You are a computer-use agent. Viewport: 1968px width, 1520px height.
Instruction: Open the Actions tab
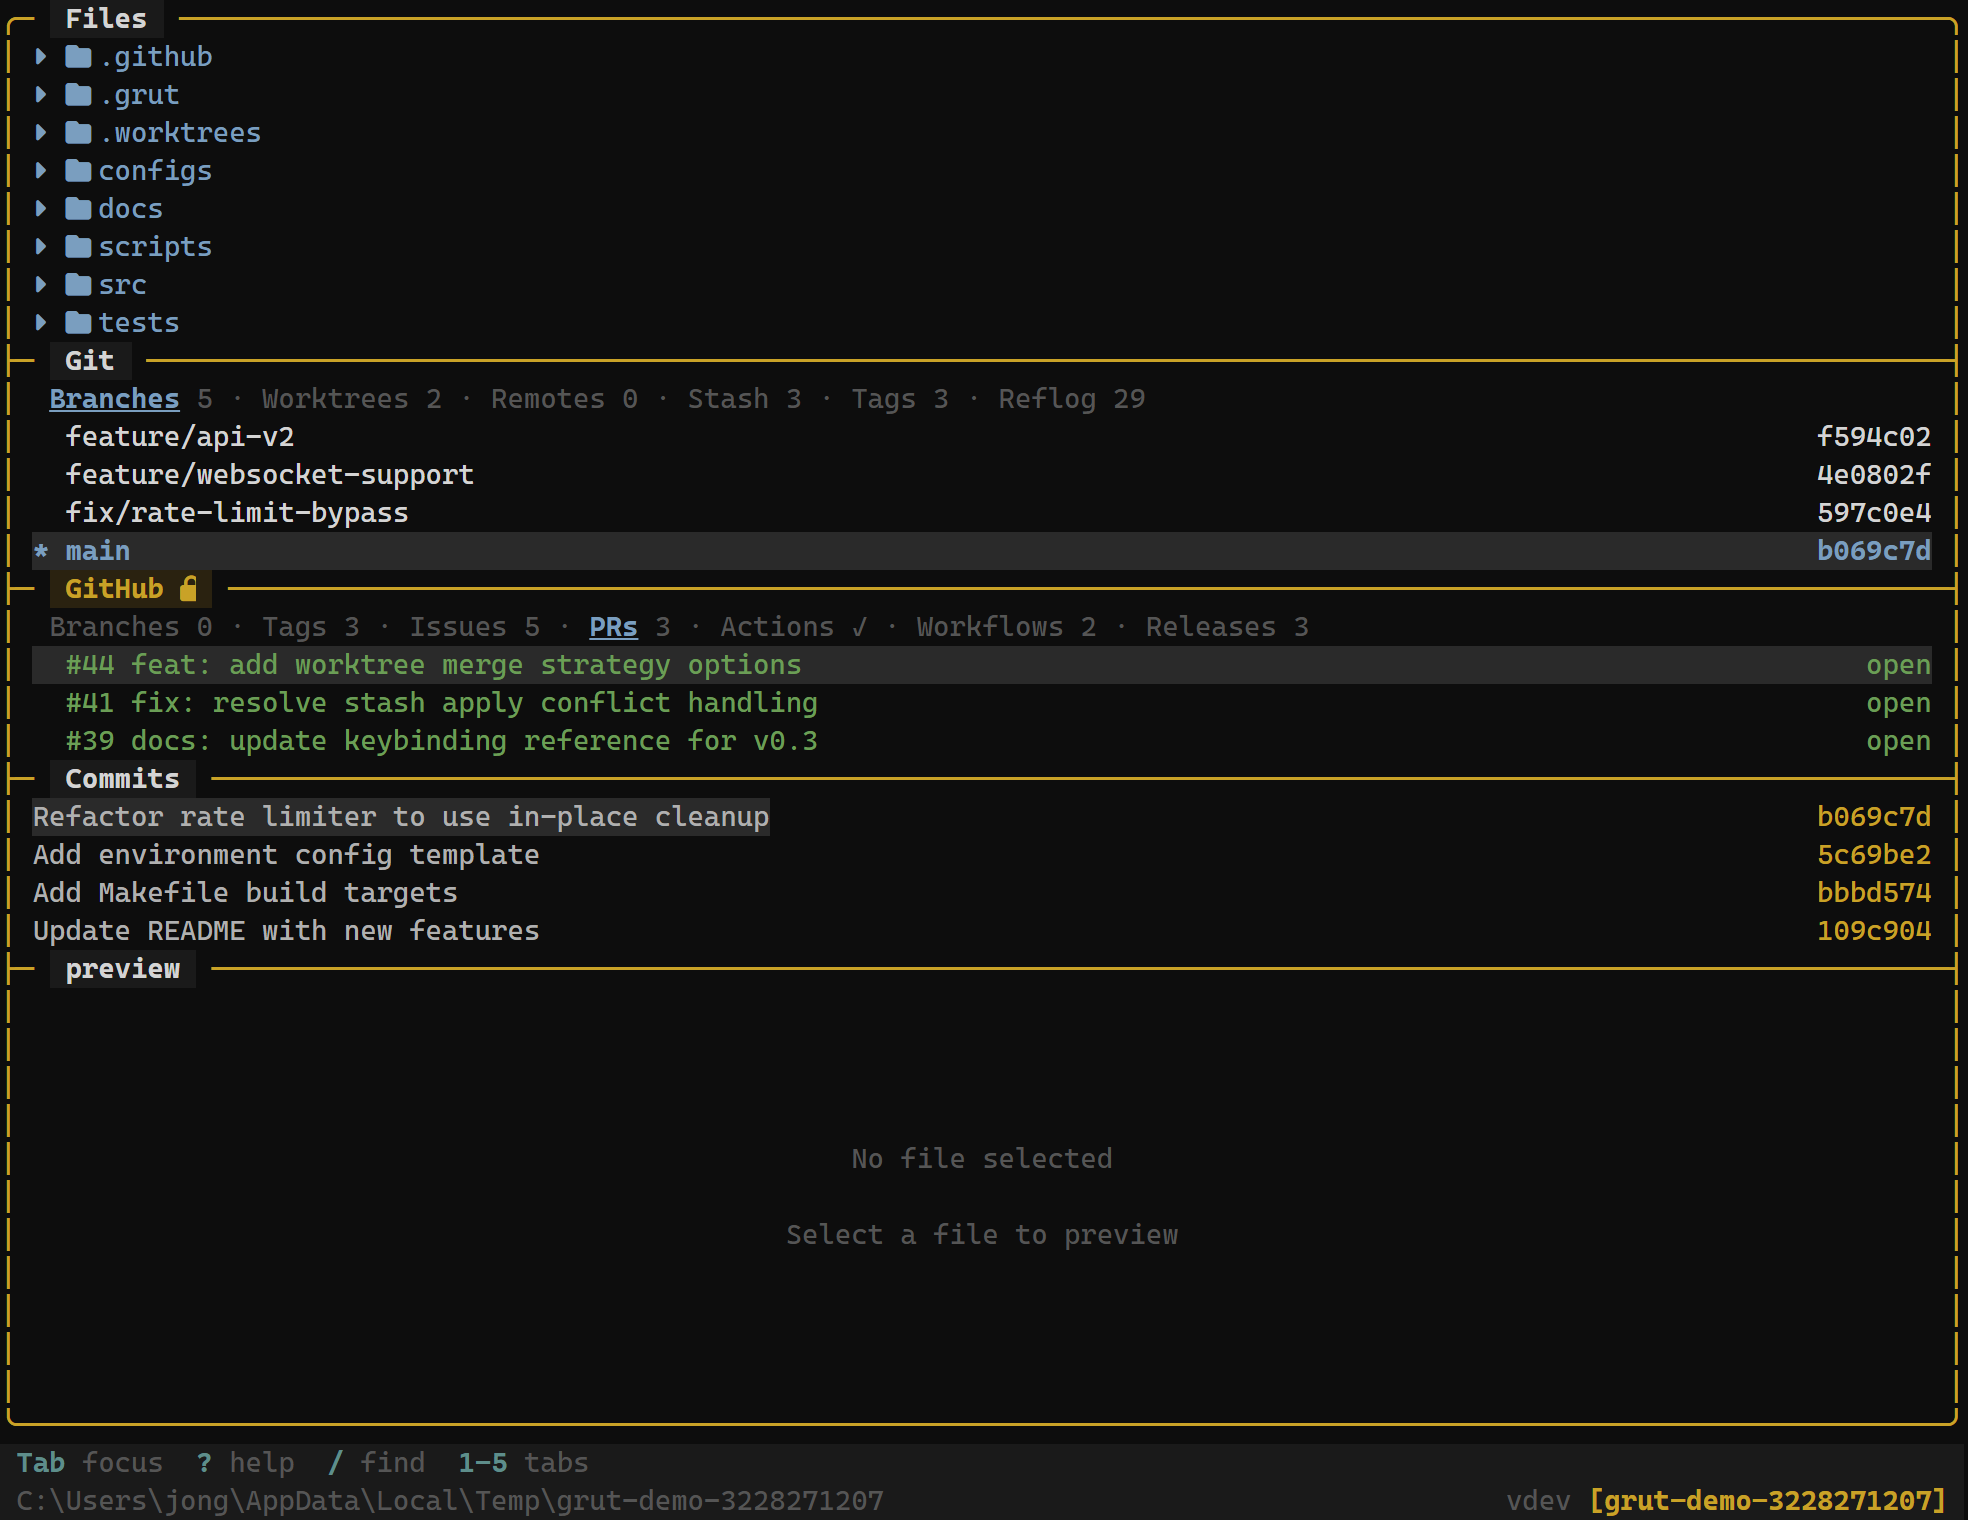(x=794, y=627)
